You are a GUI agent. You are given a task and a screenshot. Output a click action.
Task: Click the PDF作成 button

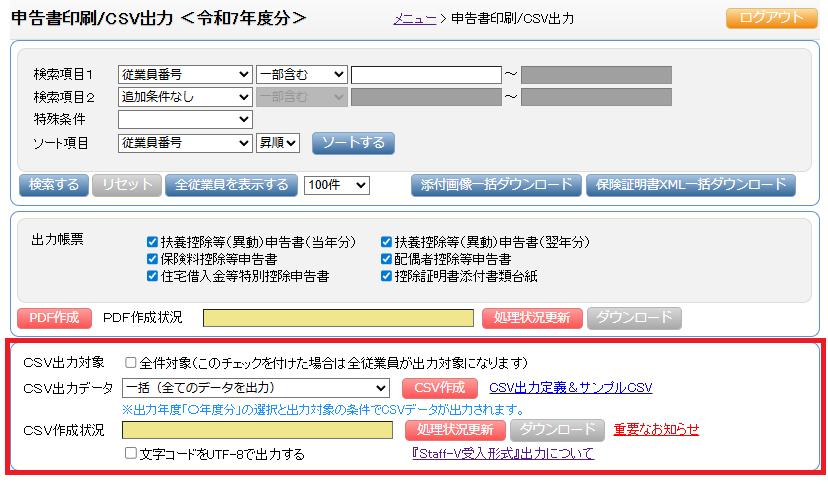[x=54, y=318]
